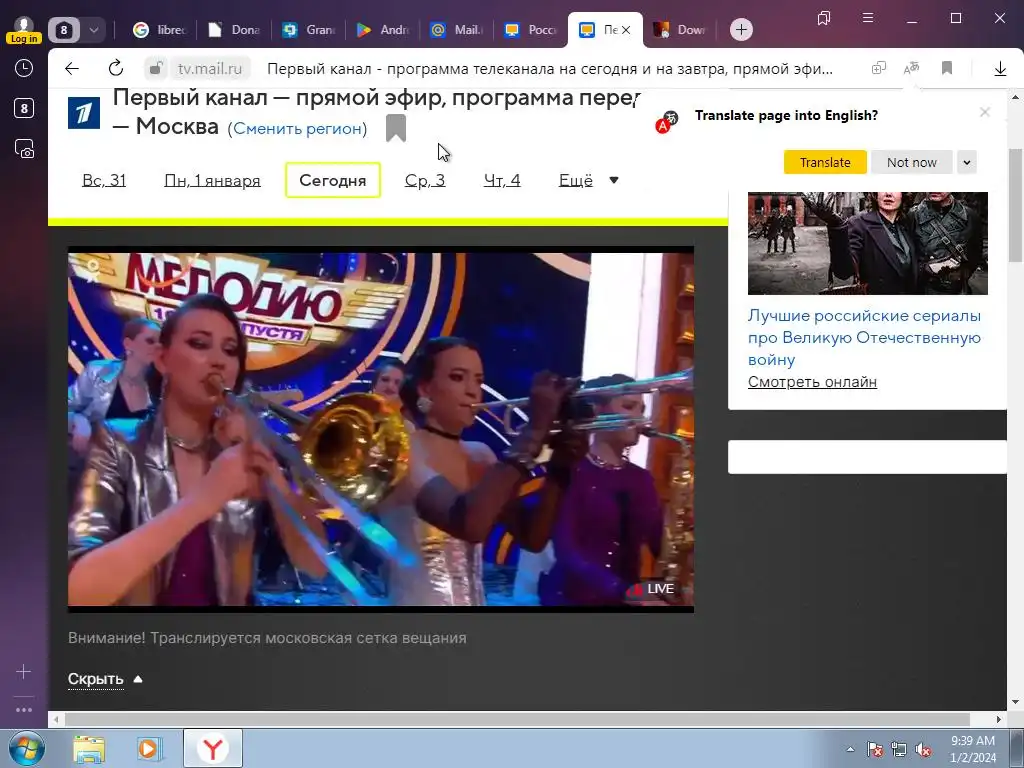Open the browser main menu hamburger
Image resolution: width=1024 pixels, height=768 pixels.
pyautogui.click(x=868, y=18)
